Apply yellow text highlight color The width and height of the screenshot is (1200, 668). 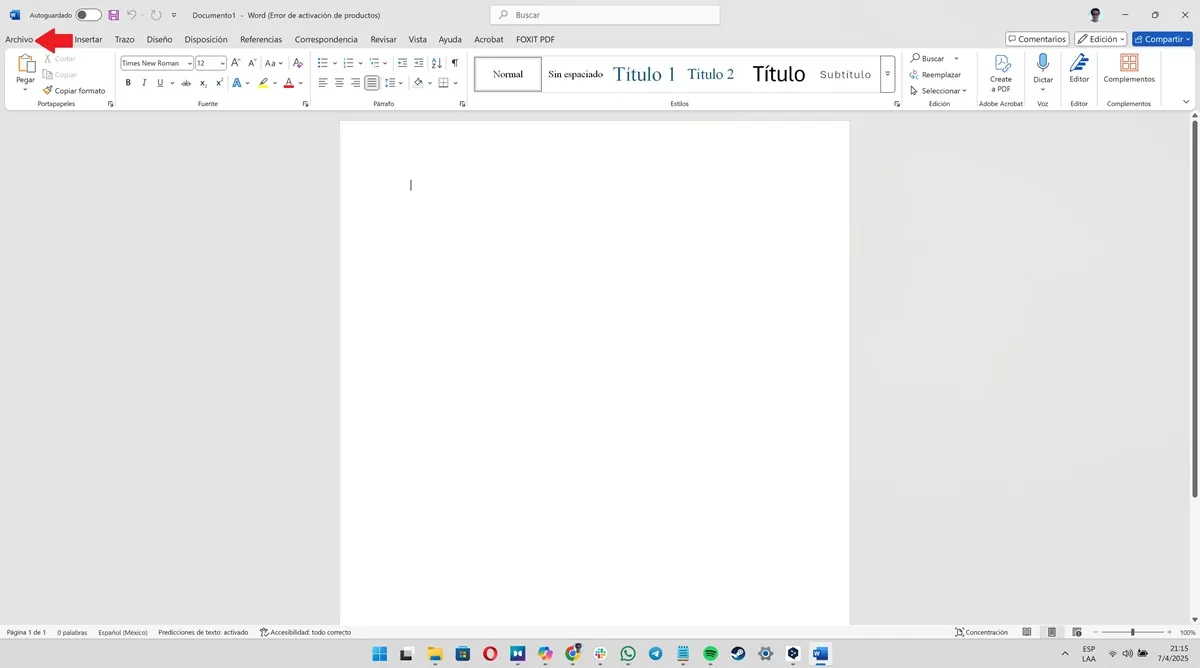(263, 83)
